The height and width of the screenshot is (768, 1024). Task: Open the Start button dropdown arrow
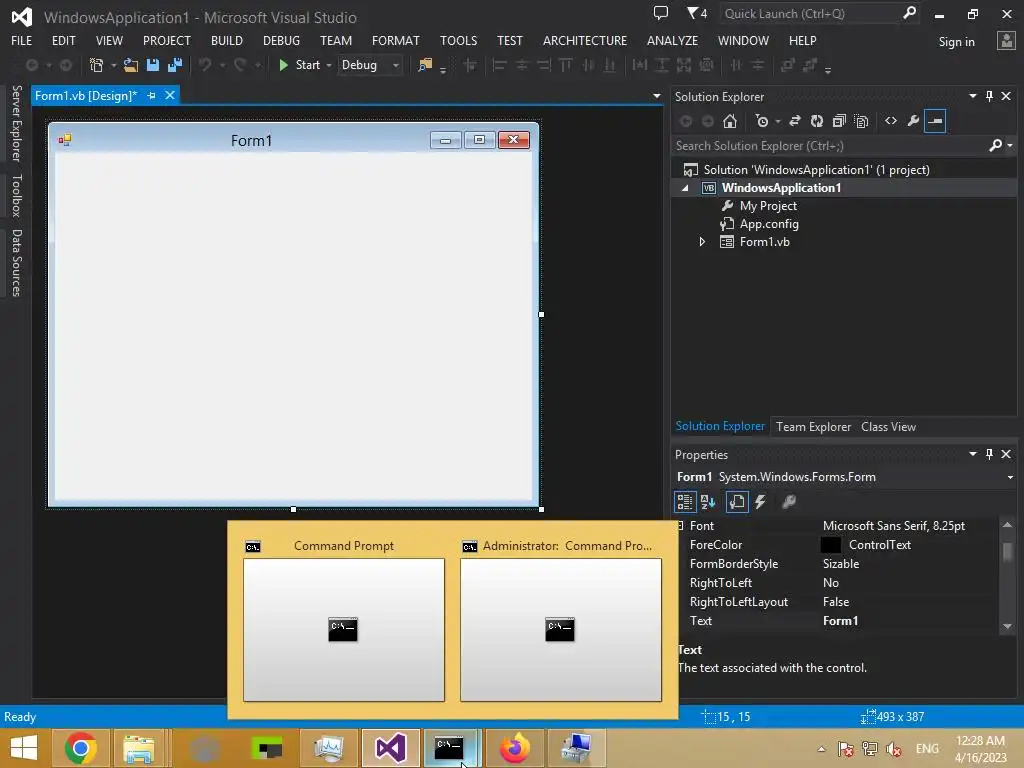(x=328, y=65)
